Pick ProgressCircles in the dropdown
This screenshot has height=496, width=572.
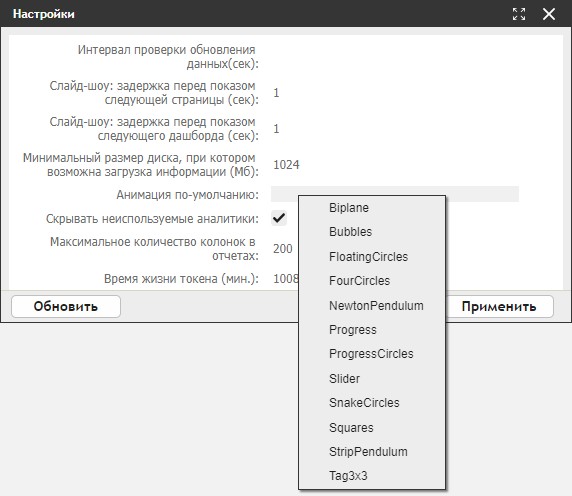point(372,354)
